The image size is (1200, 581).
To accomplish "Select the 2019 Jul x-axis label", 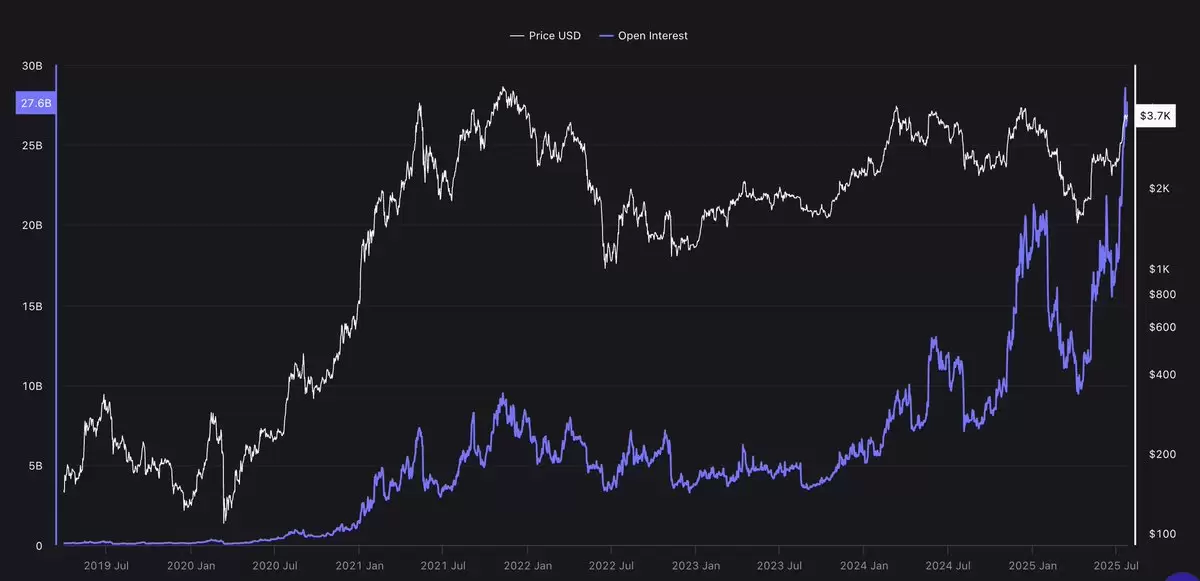I will (x=105, y=565).
